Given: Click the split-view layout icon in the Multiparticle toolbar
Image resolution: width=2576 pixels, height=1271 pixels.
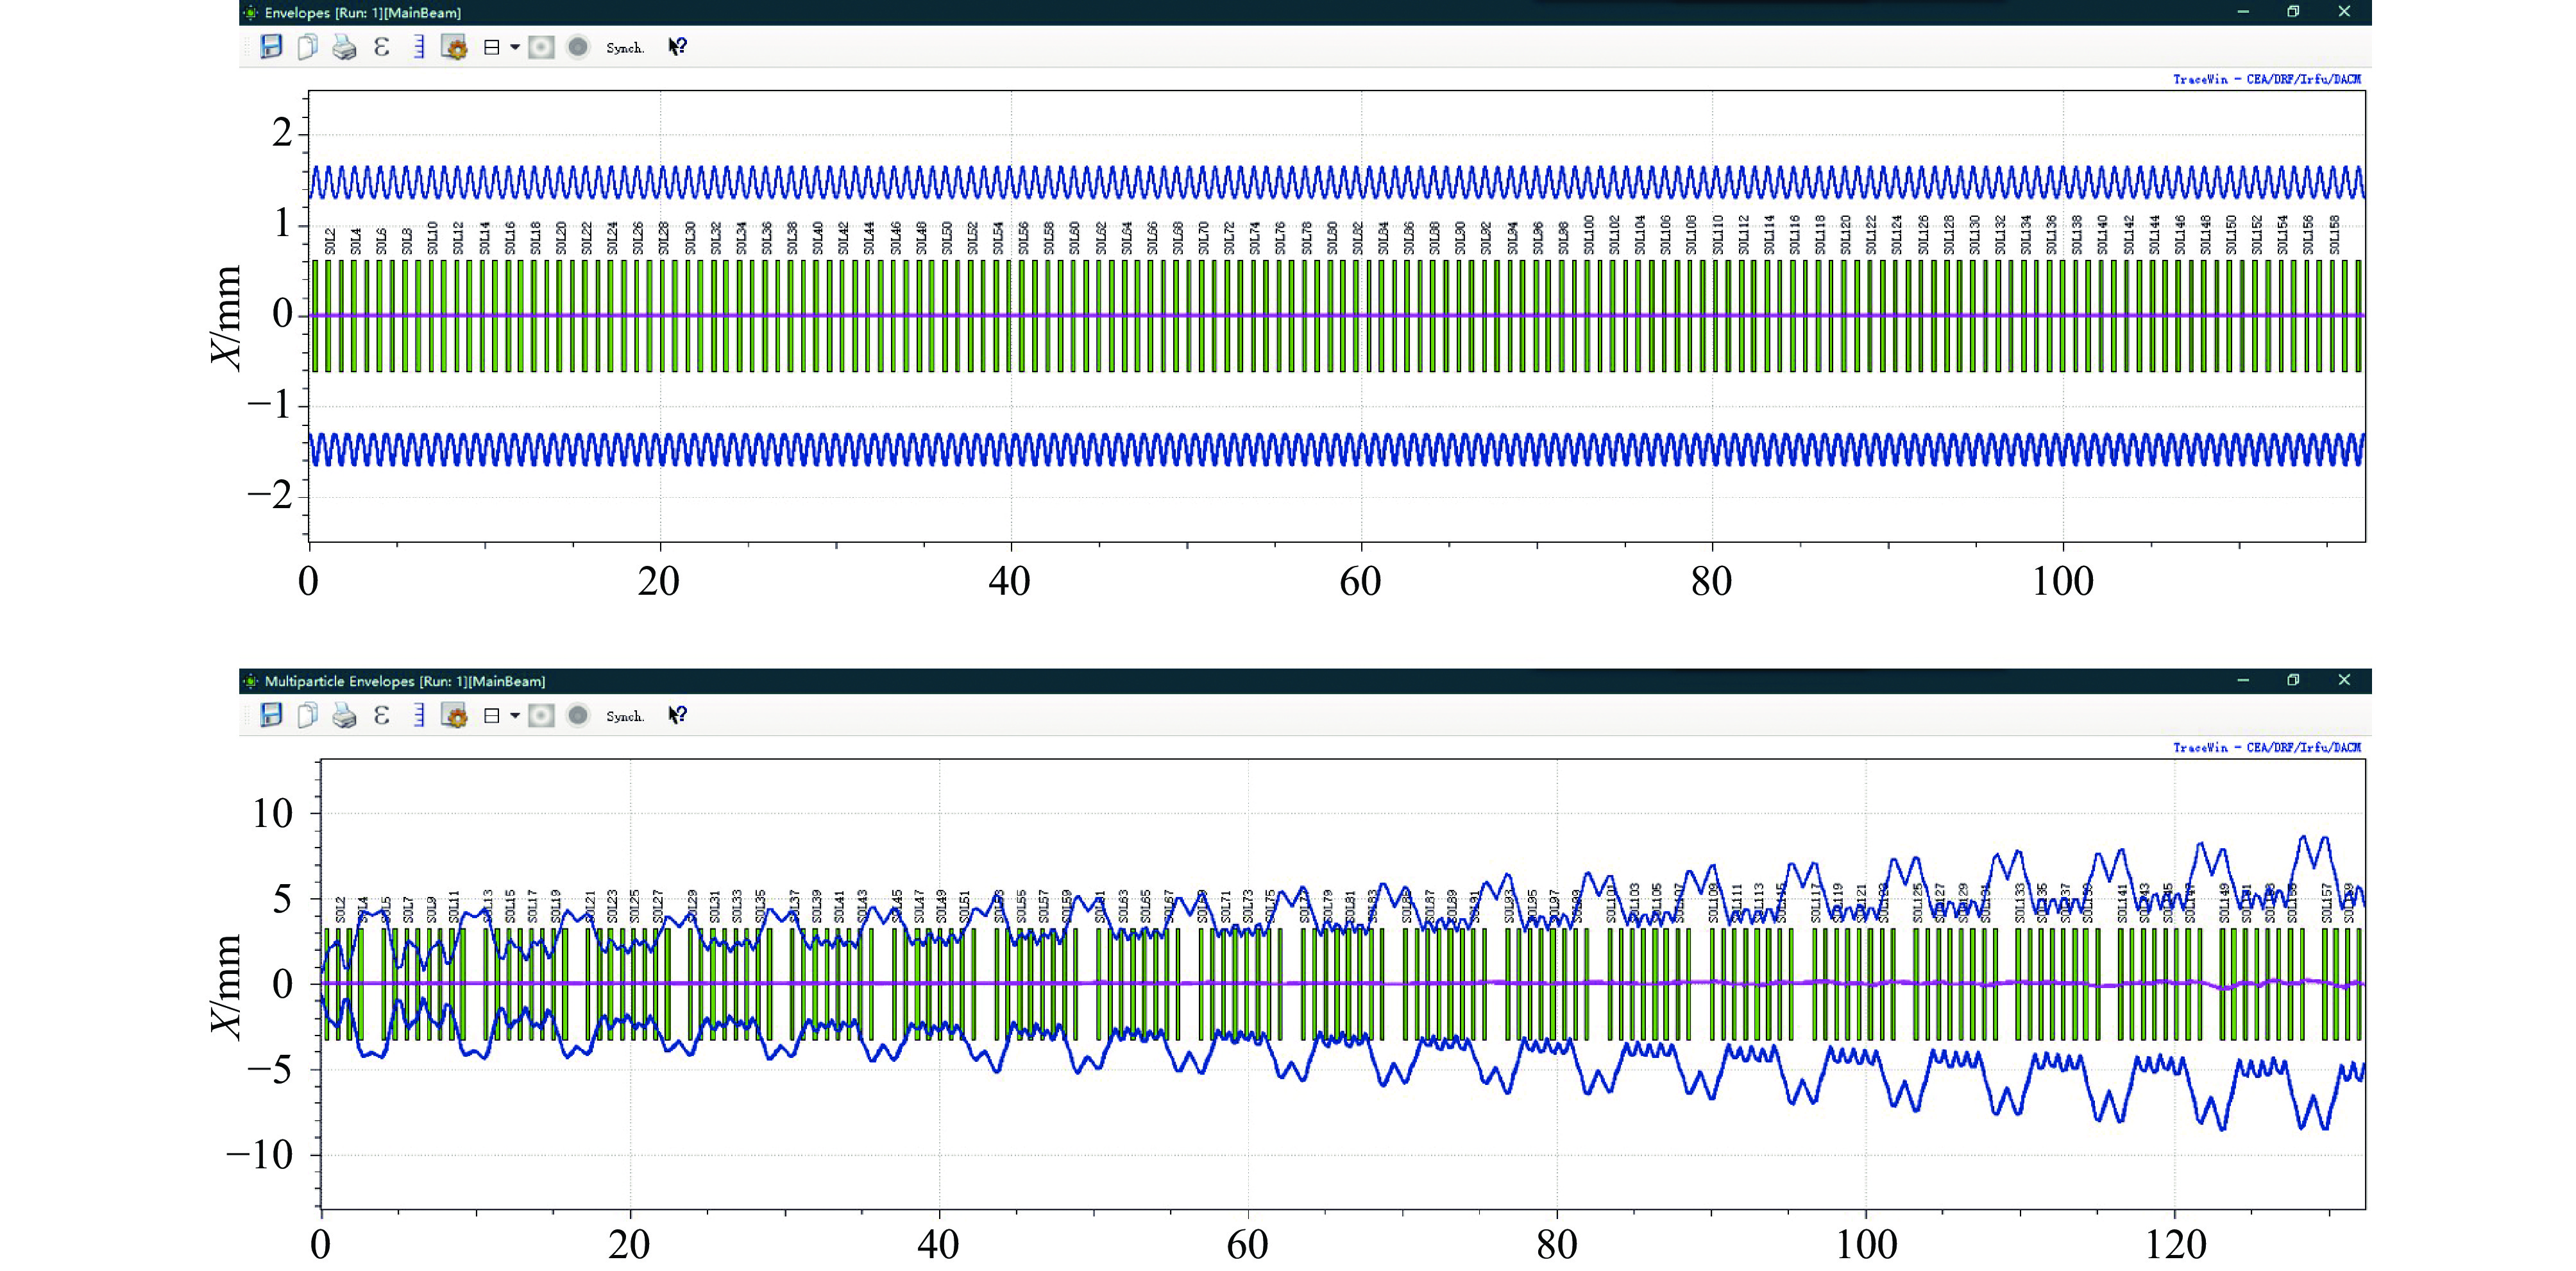Looking at the screenshot, I should [x=492, y=715].
